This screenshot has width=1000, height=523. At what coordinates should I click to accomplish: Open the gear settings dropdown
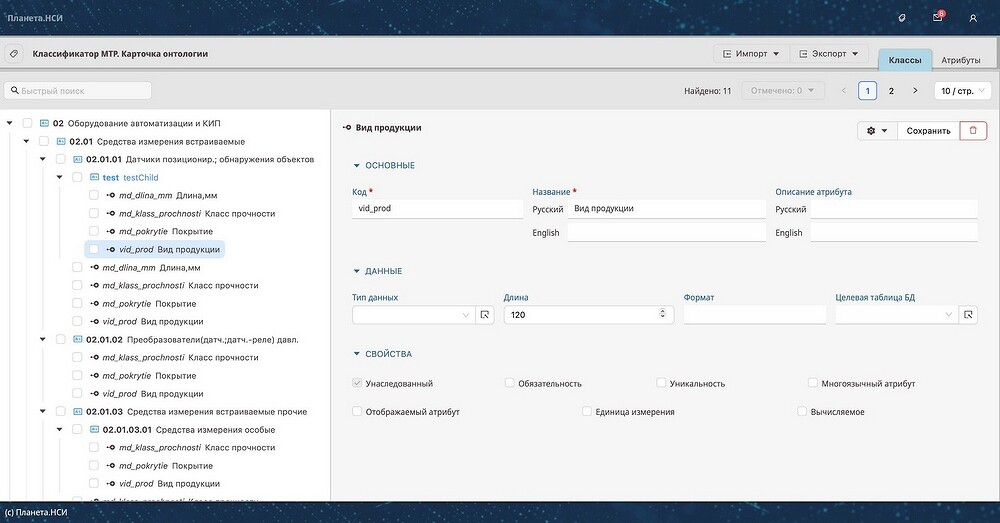877,130
